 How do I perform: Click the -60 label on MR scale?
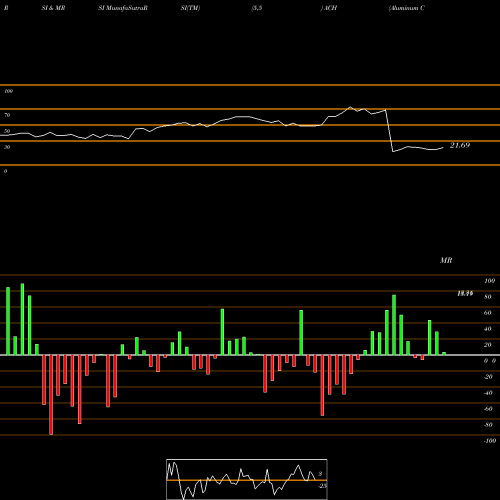tap(488, 409)
